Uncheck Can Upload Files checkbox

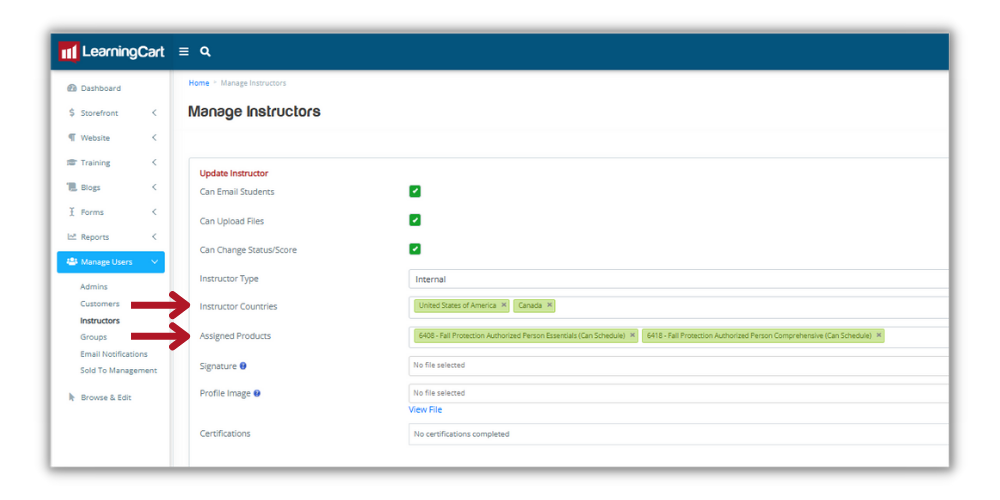[x=415, y=220]
